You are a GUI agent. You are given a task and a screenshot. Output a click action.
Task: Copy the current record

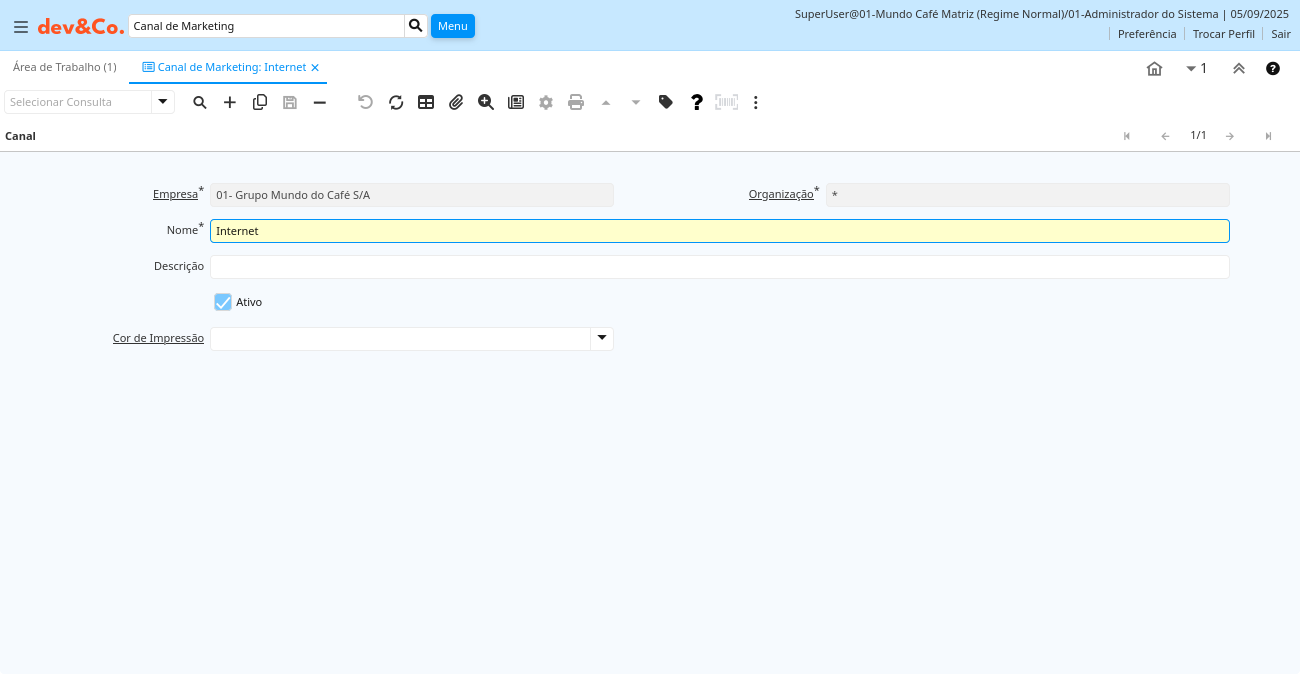(x=260, y=102)
